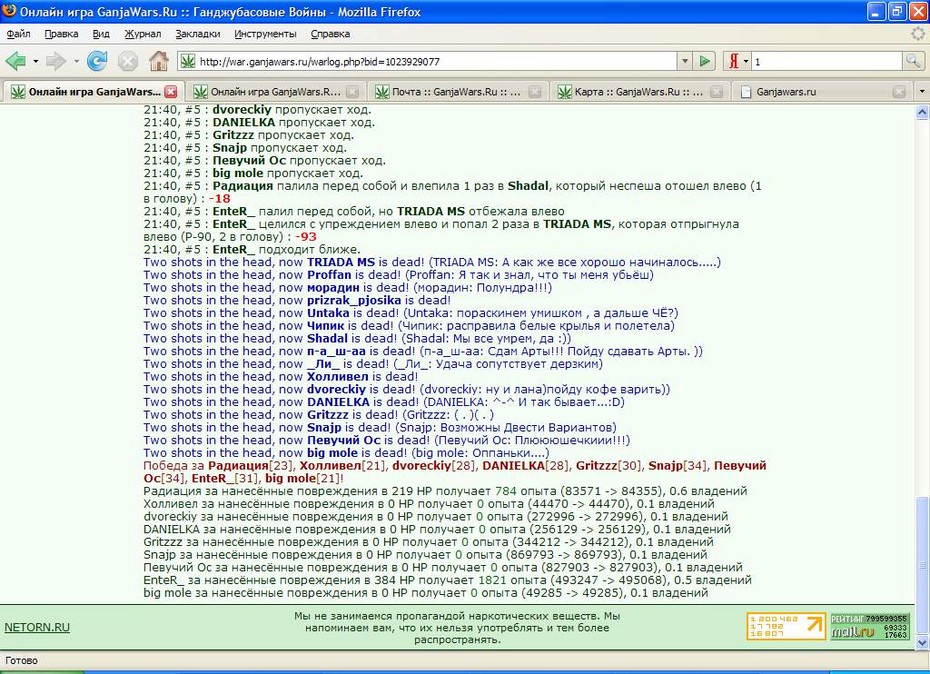Open the search engine selector dropdown
930x674 pixels.
(x=746, y=61)
